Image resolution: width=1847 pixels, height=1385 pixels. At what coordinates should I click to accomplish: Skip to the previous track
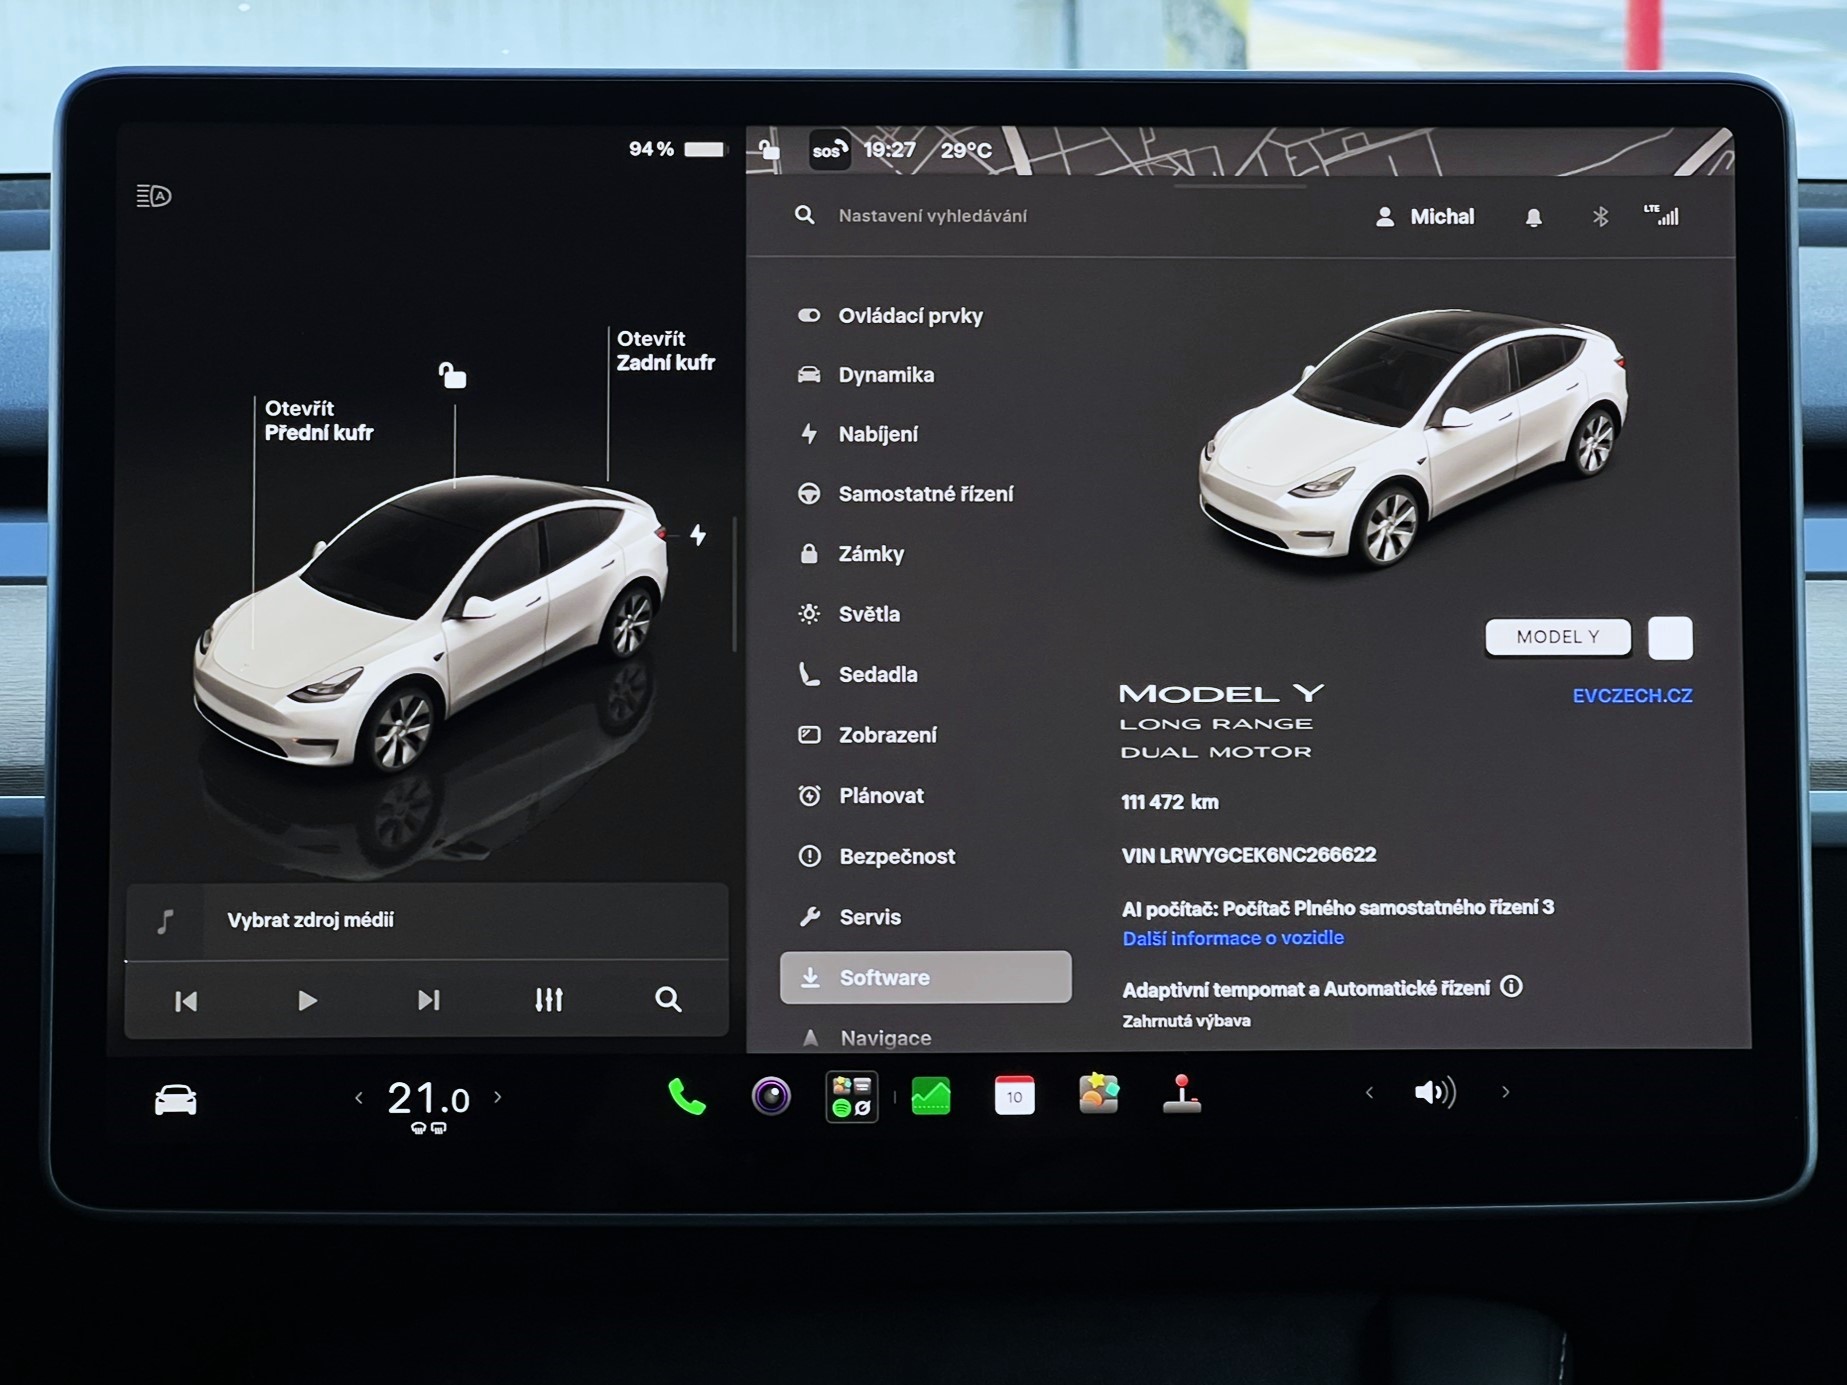[186, 1001]
